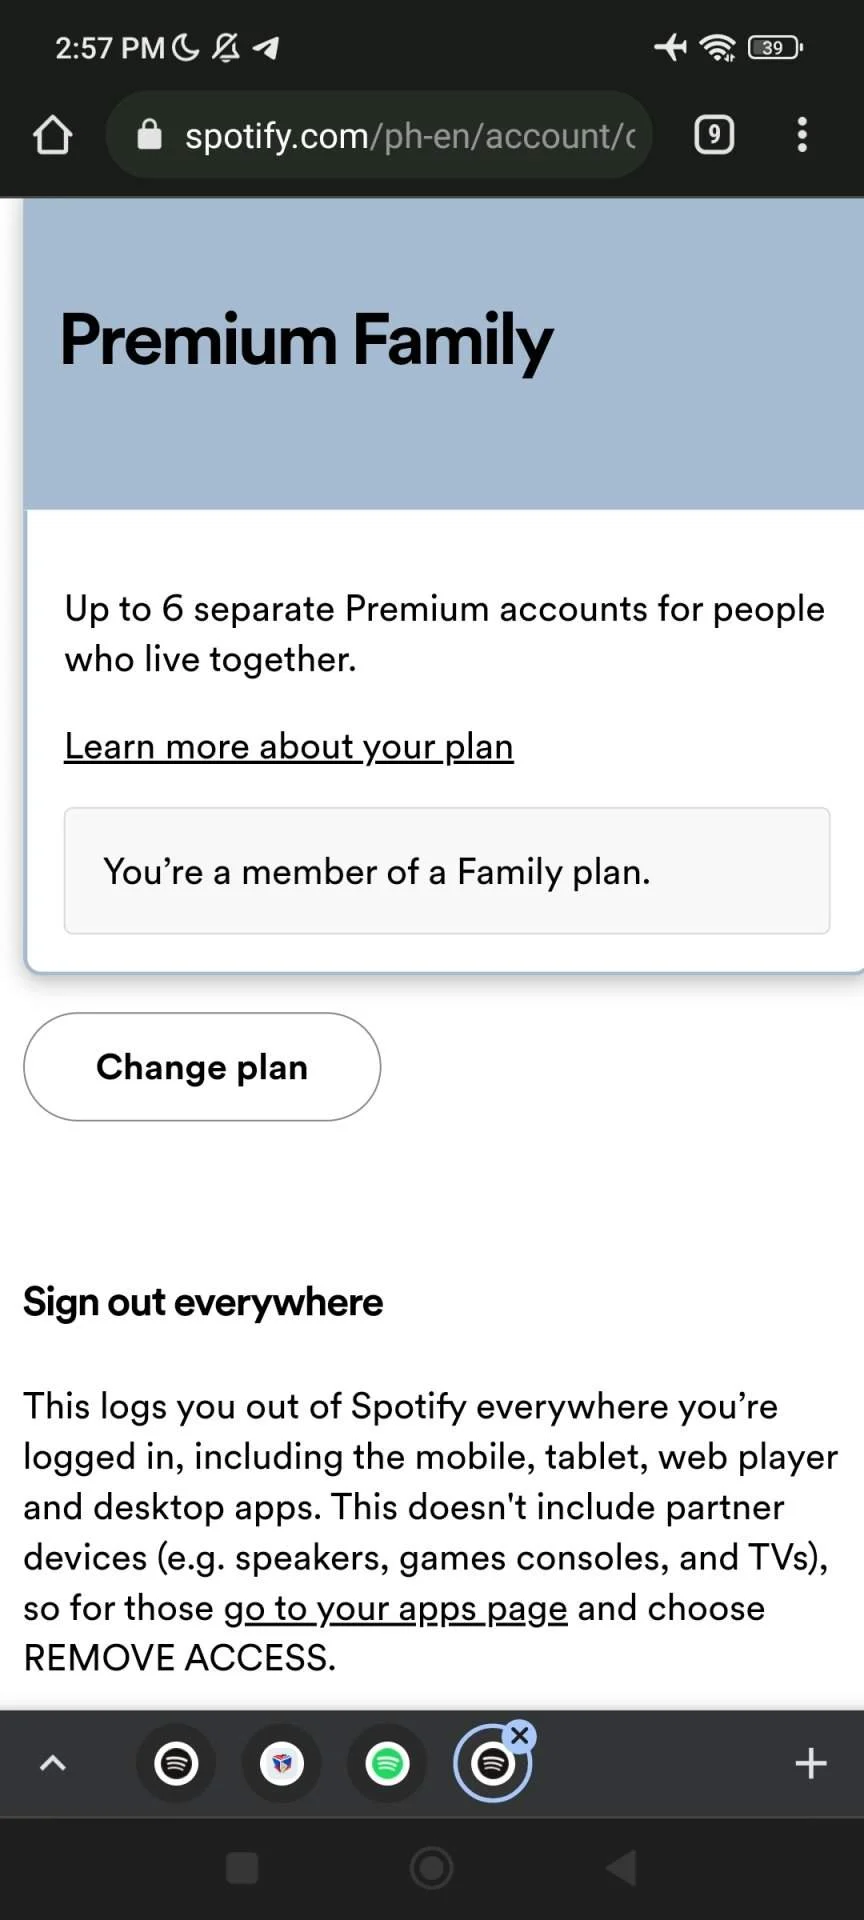
Task: Tap the "You're a member of a Family plan" box
Action: click(x=447, y=871)
